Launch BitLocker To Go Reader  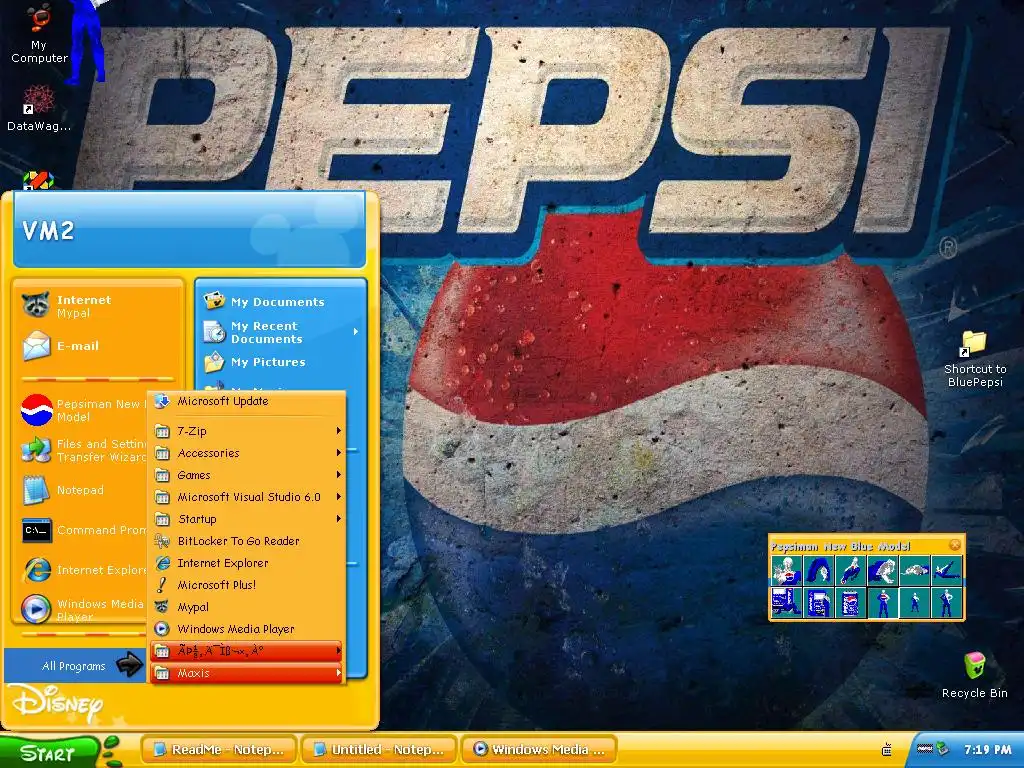[x=247, y=541]
